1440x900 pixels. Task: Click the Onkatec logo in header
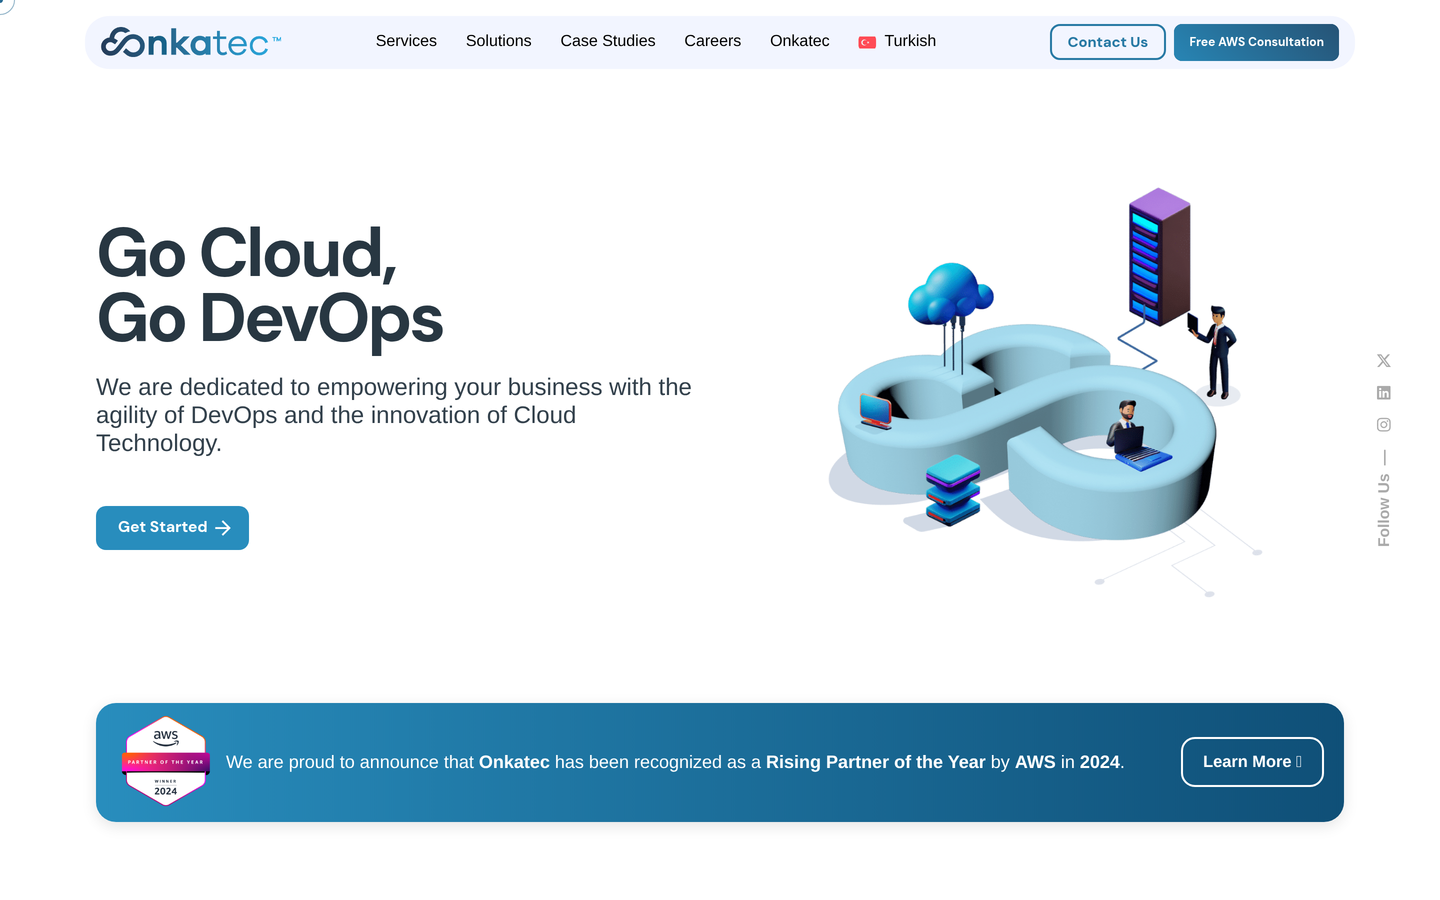[x=191, y=42]
